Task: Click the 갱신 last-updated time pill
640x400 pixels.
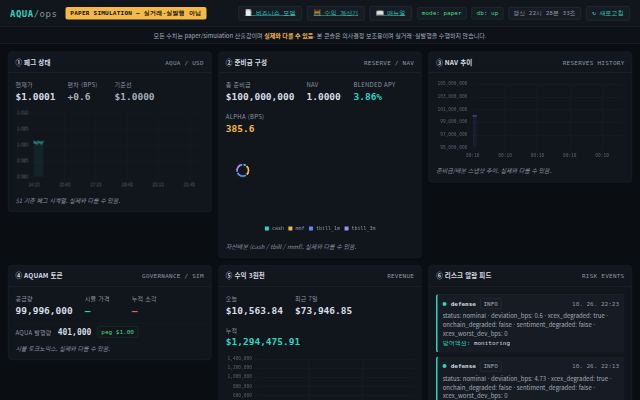Action: pyautogui.click(x=544, y=13)
